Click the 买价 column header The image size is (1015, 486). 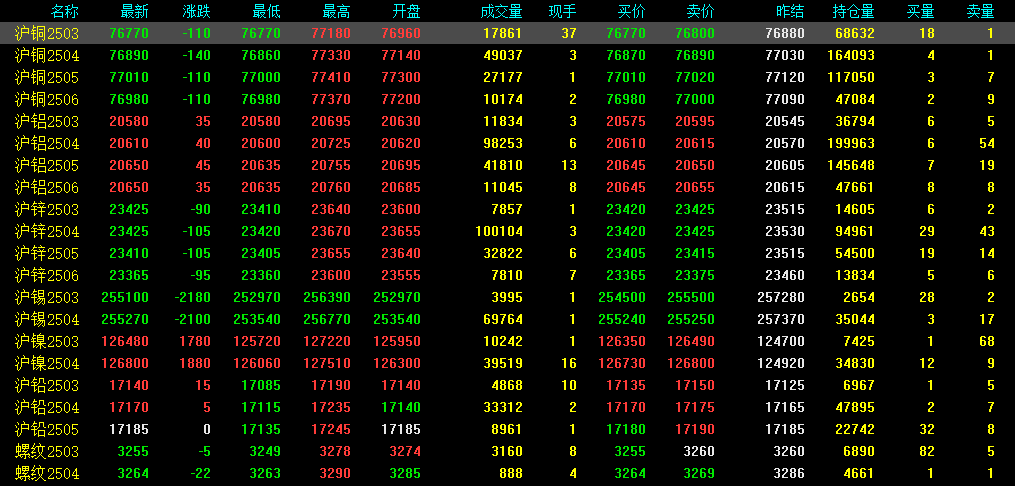click(630, 11)
